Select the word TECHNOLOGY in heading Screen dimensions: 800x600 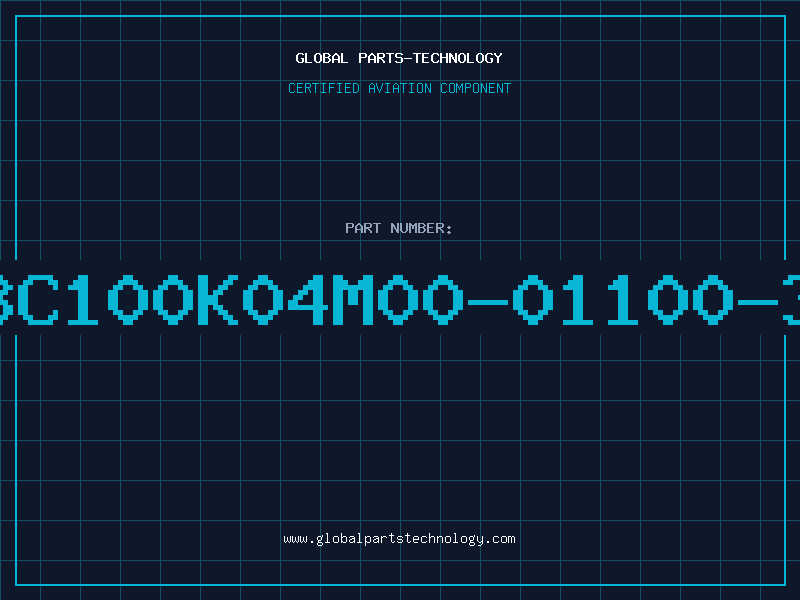458,58
